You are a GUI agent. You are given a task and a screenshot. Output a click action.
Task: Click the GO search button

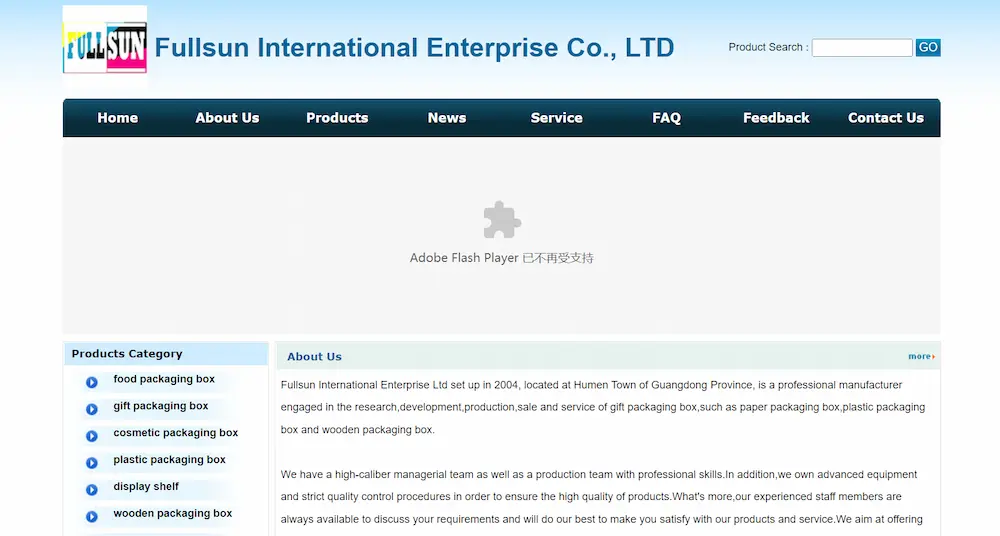(x=928, y=47)
